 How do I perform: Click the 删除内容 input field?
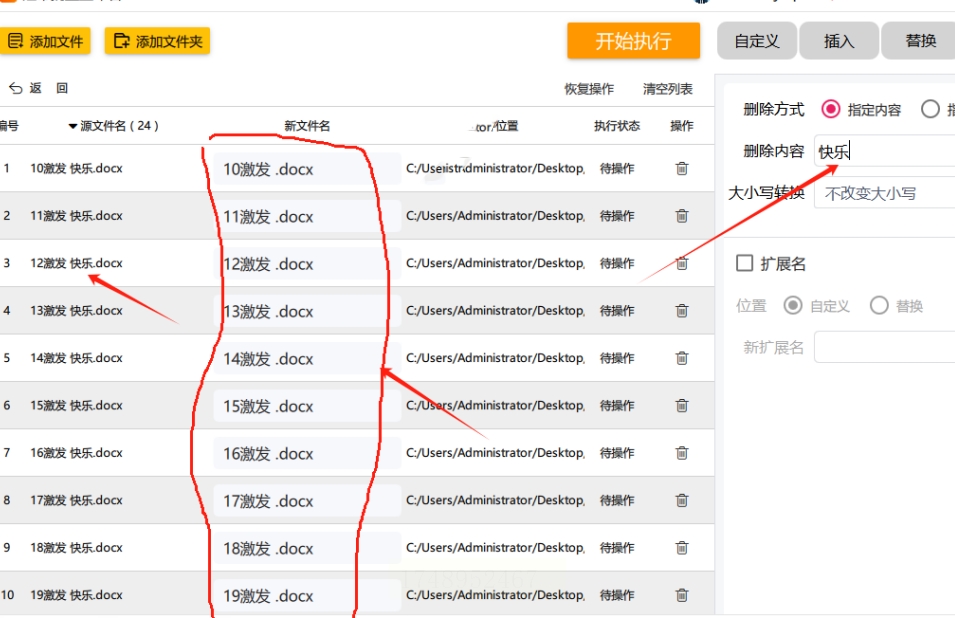click(x=884, y=151)
